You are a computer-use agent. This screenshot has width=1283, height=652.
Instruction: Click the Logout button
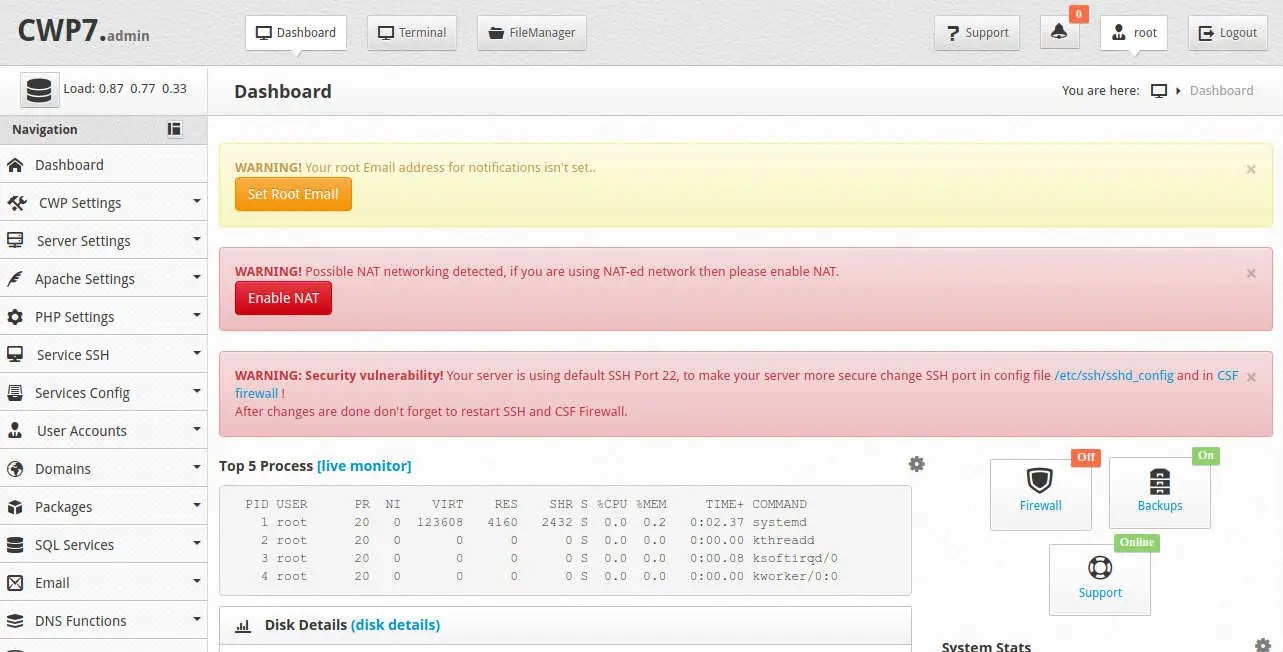click(1227, 32)
